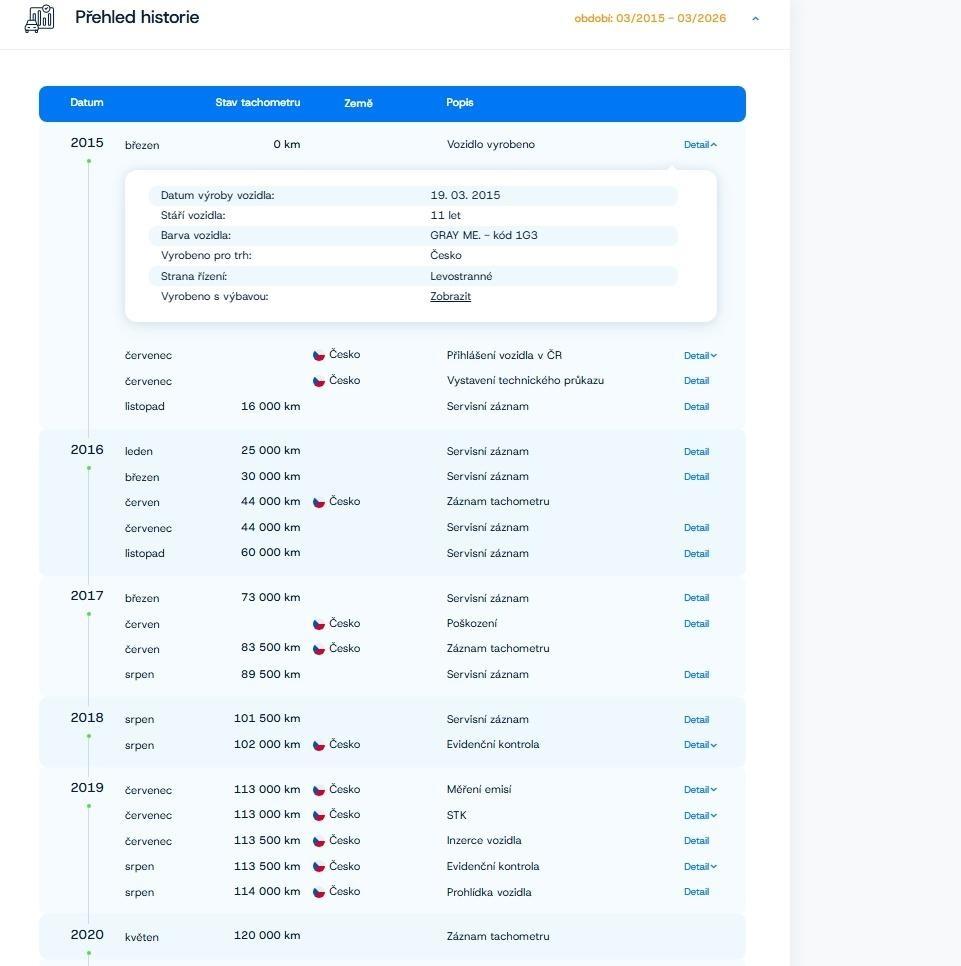961x966 pixels.
Task: Click Czech flag icon beside Poškození entry
Action: [x=319, y=624]
